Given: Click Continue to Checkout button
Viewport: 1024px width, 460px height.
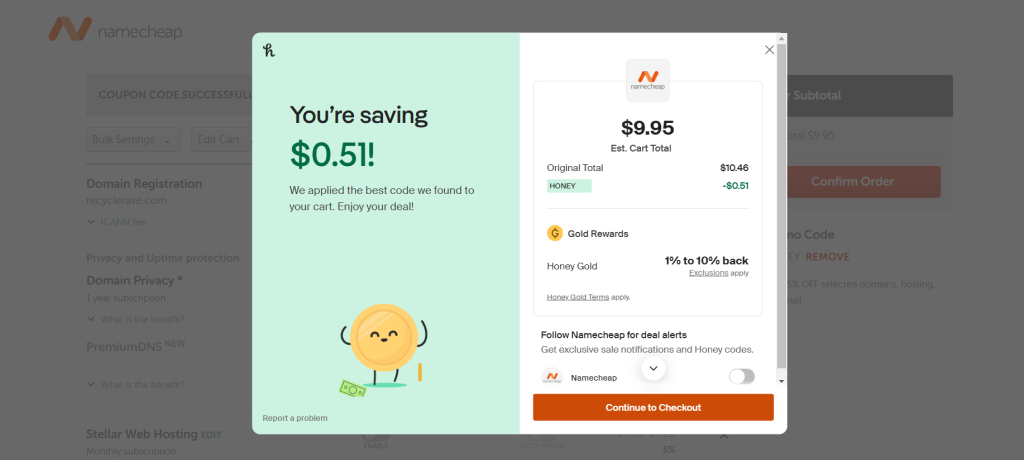Looking at the screenshot, I should coord(653,407).
